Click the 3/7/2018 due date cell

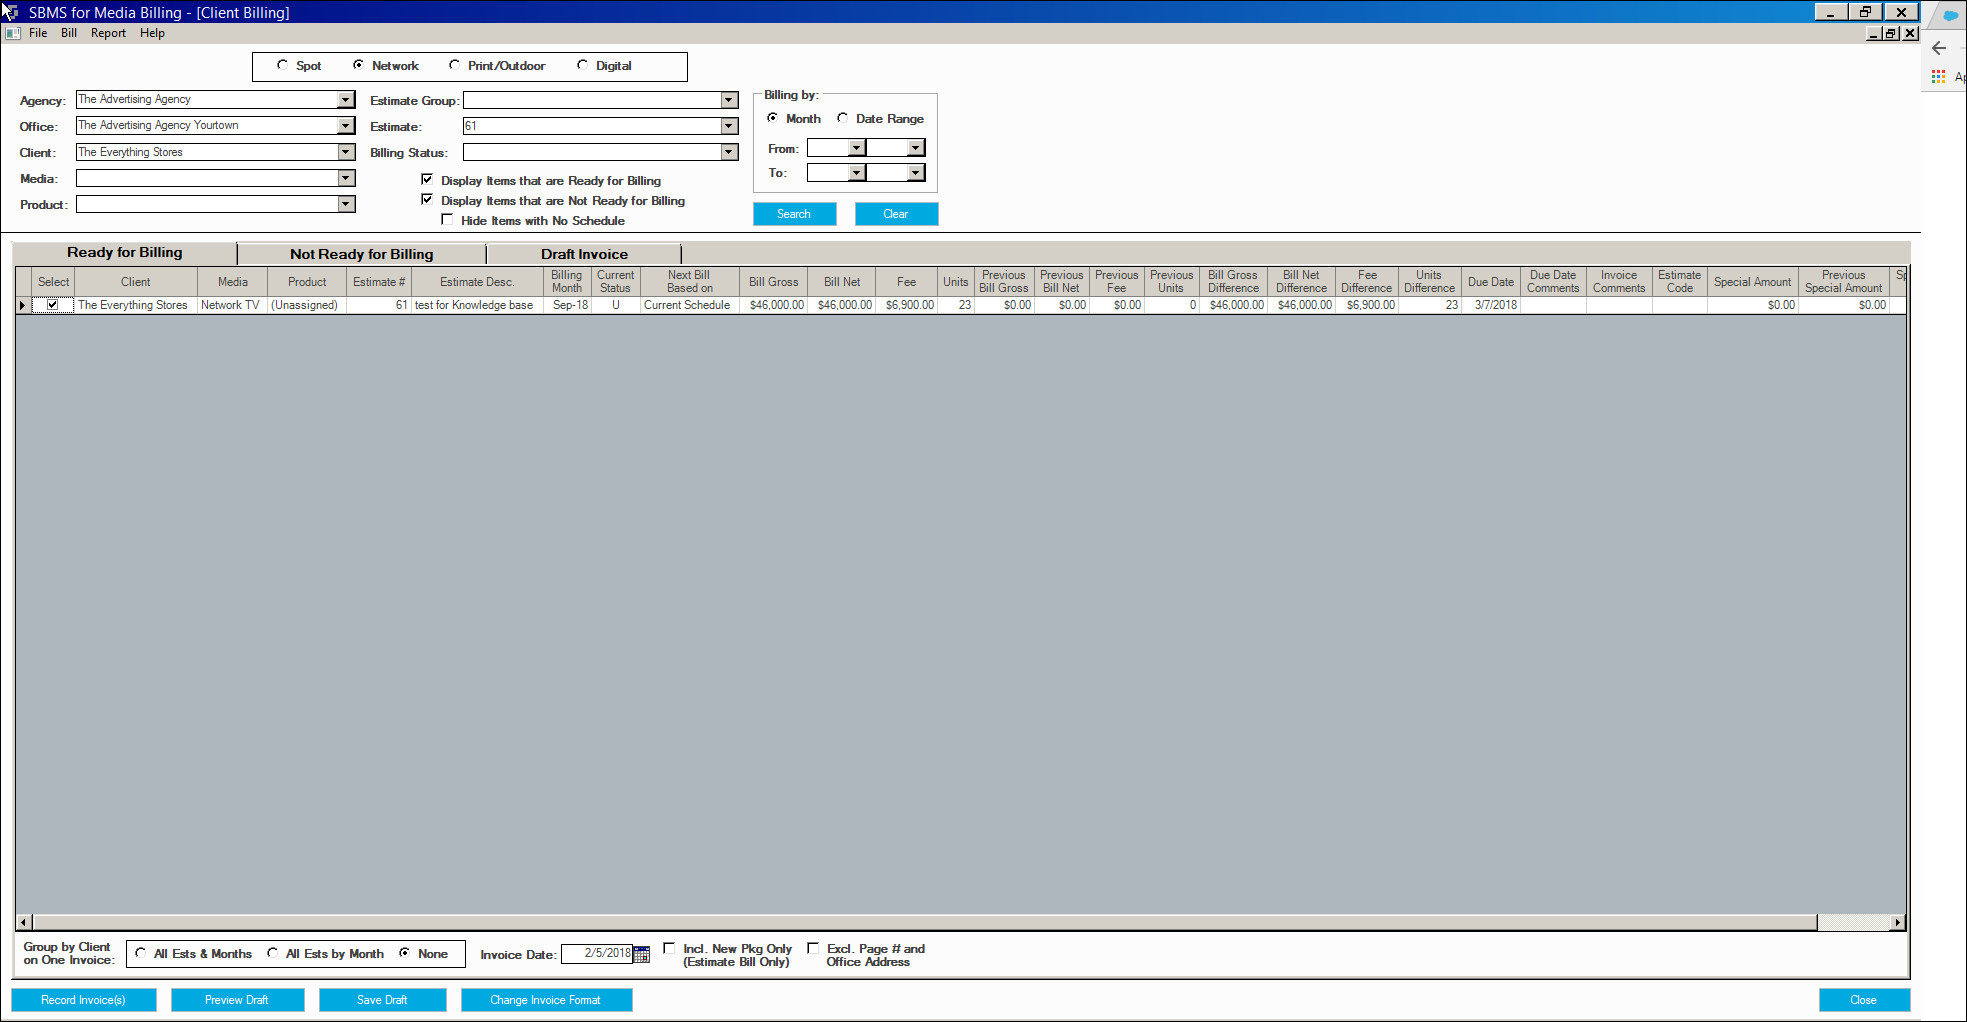pos(1491,305)
